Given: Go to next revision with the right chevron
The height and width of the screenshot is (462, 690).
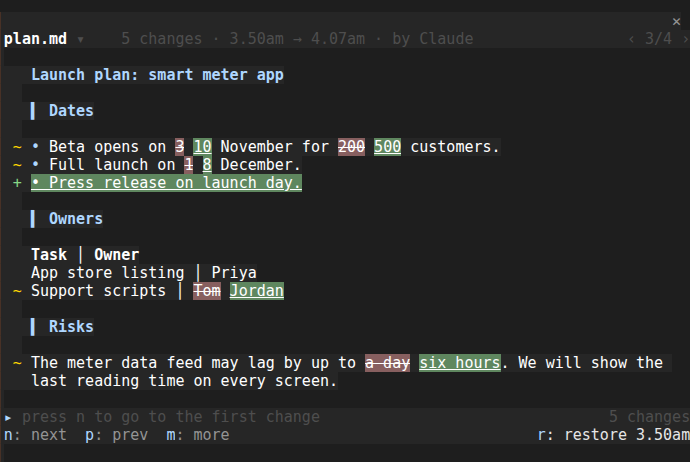Looking at the screenshot, I should coord(685,39).
